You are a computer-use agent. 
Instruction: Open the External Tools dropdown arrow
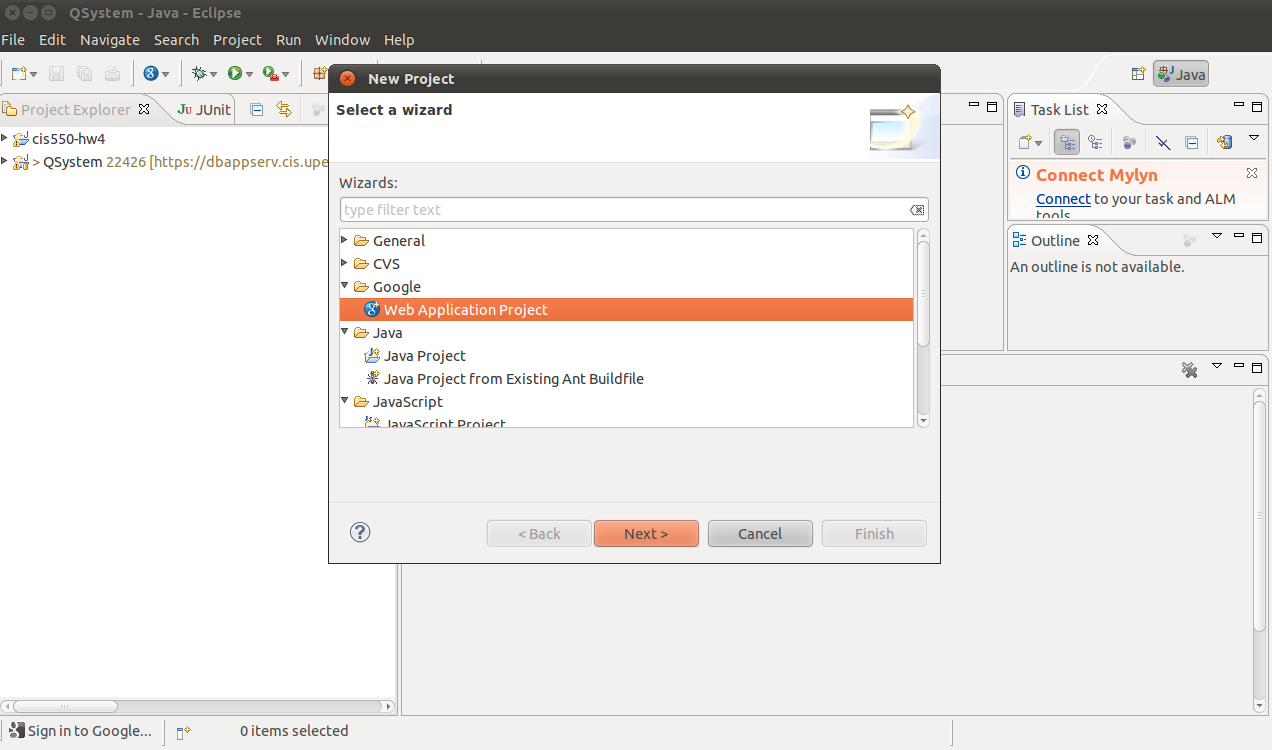pos(286,74)
